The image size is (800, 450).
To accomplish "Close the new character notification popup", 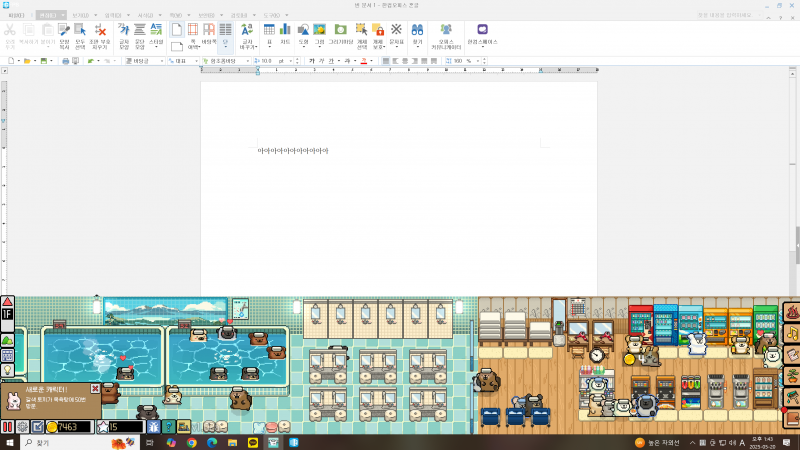I will click(95, 389).
